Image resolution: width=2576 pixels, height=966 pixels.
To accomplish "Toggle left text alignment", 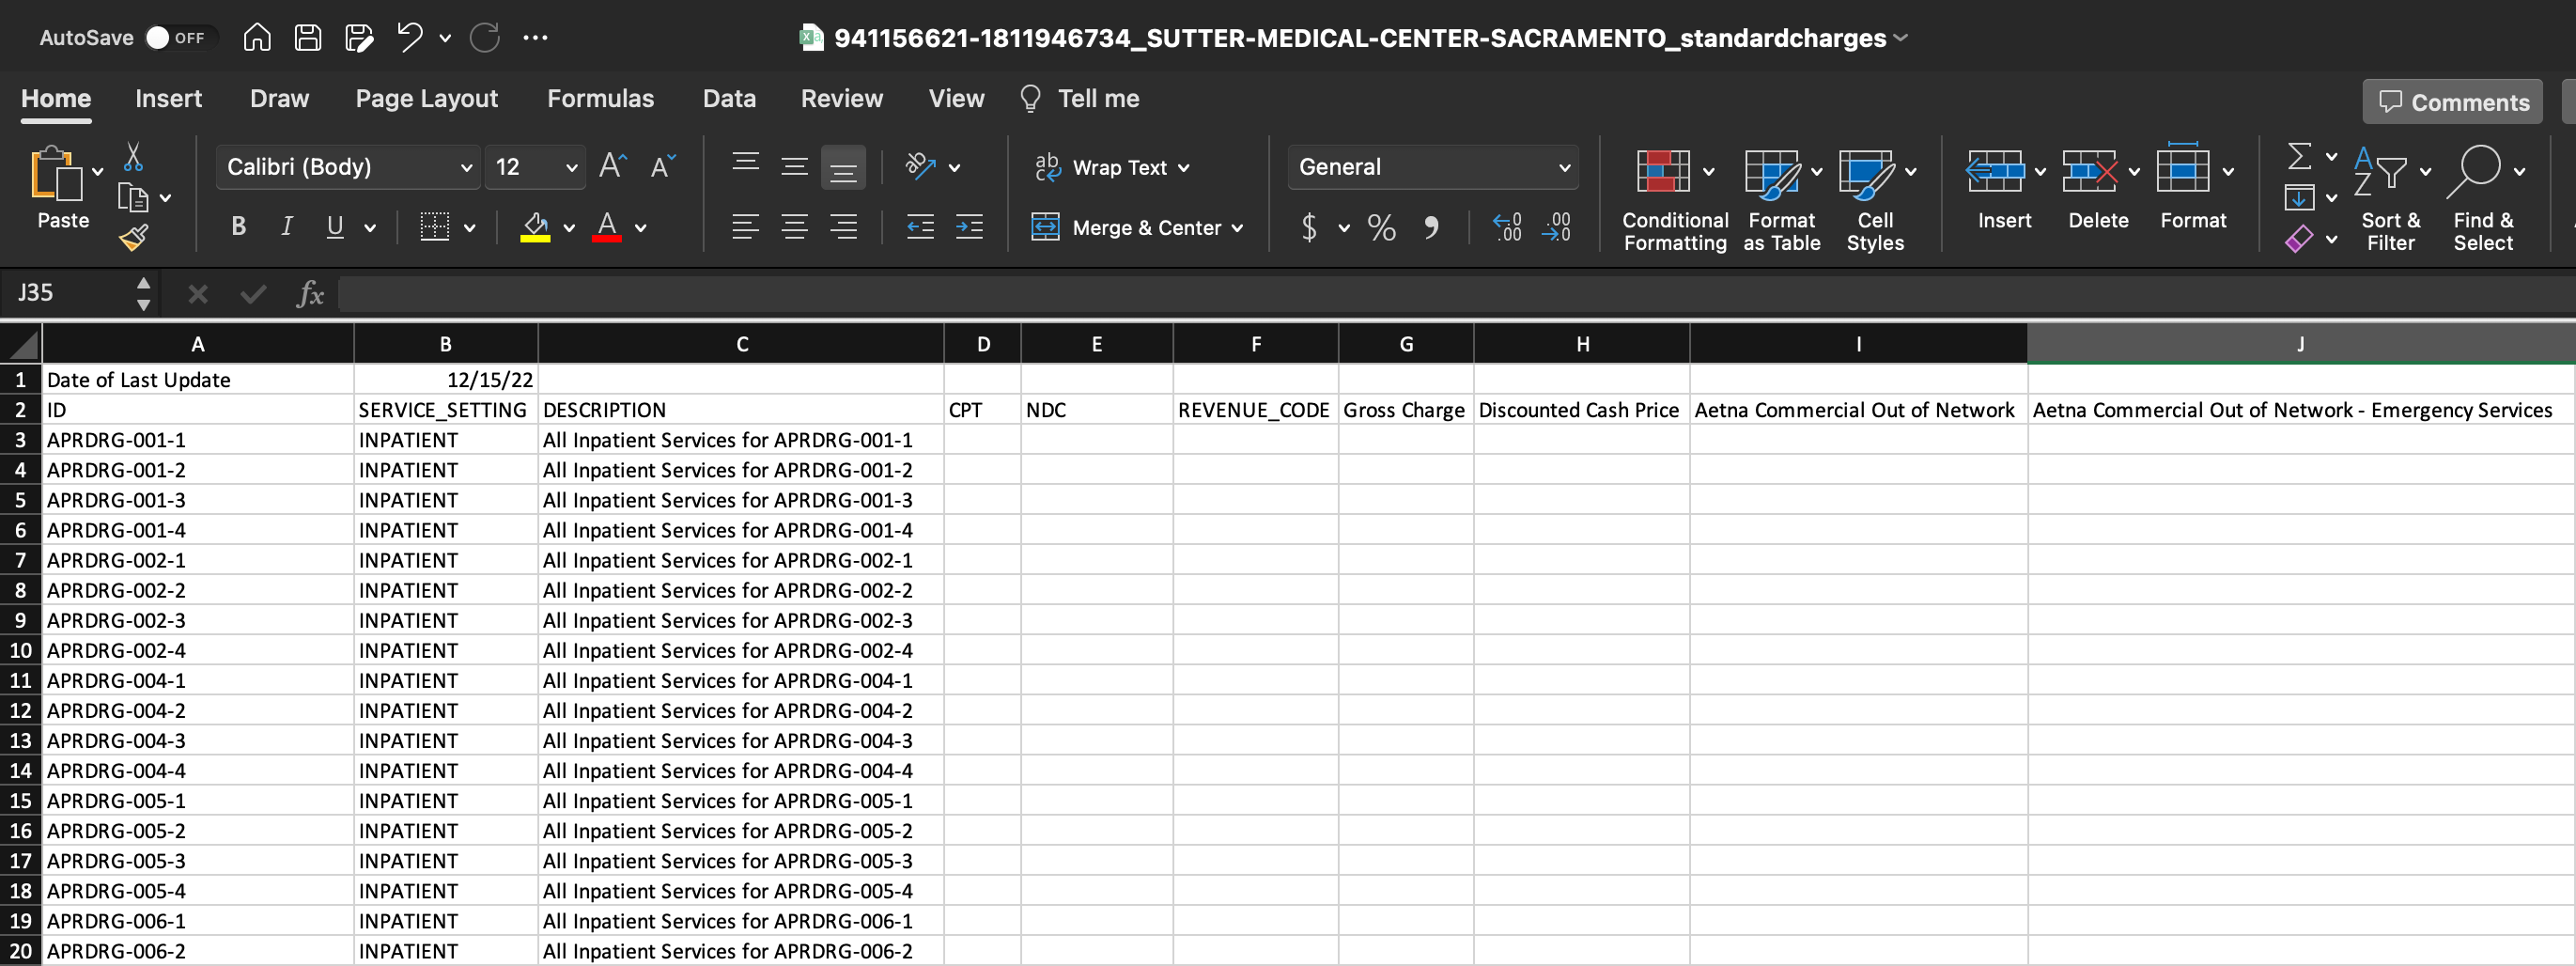I will (746, 227).
